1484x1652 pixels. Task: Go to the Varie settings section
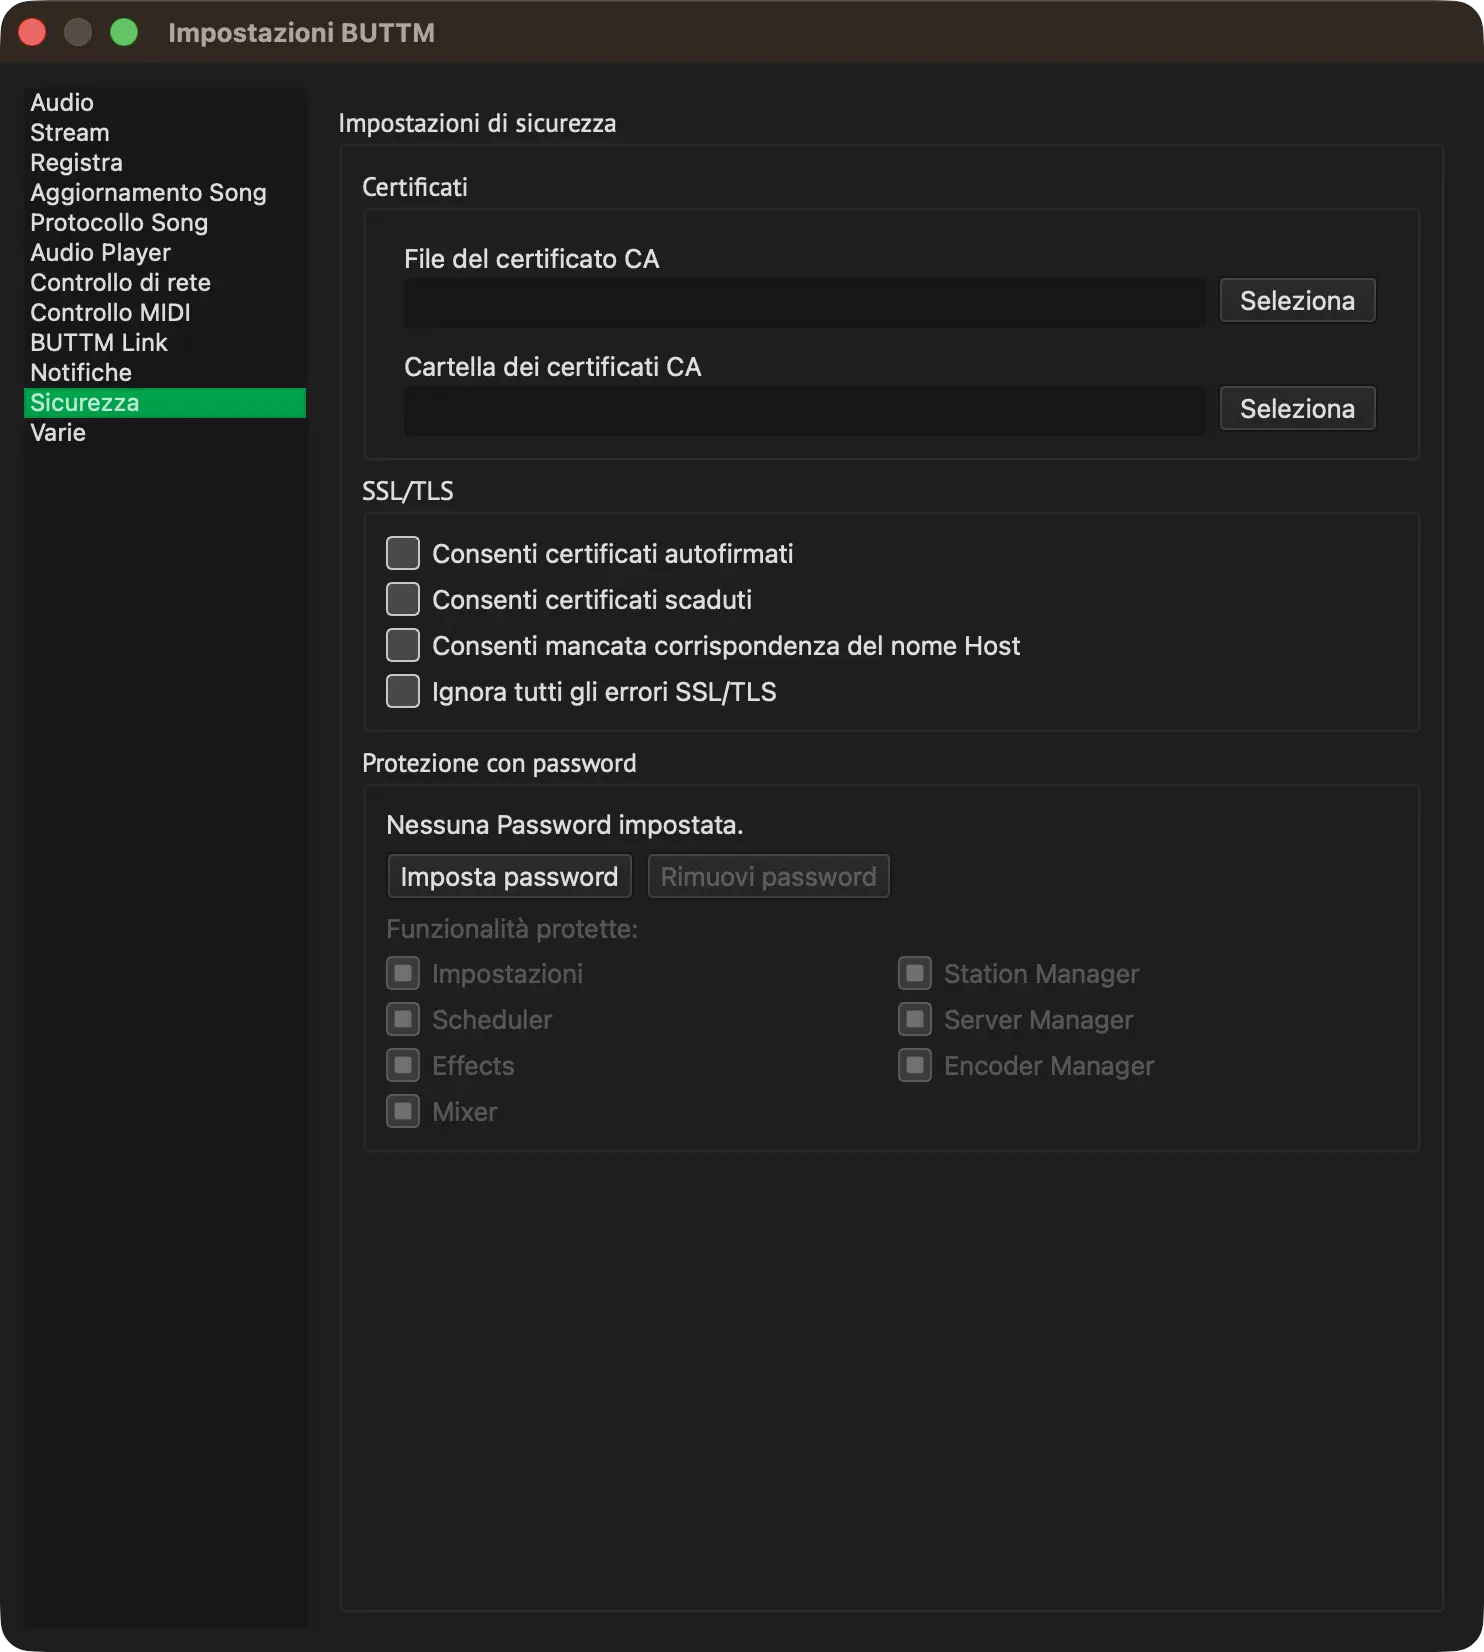[x=164, y=432]
